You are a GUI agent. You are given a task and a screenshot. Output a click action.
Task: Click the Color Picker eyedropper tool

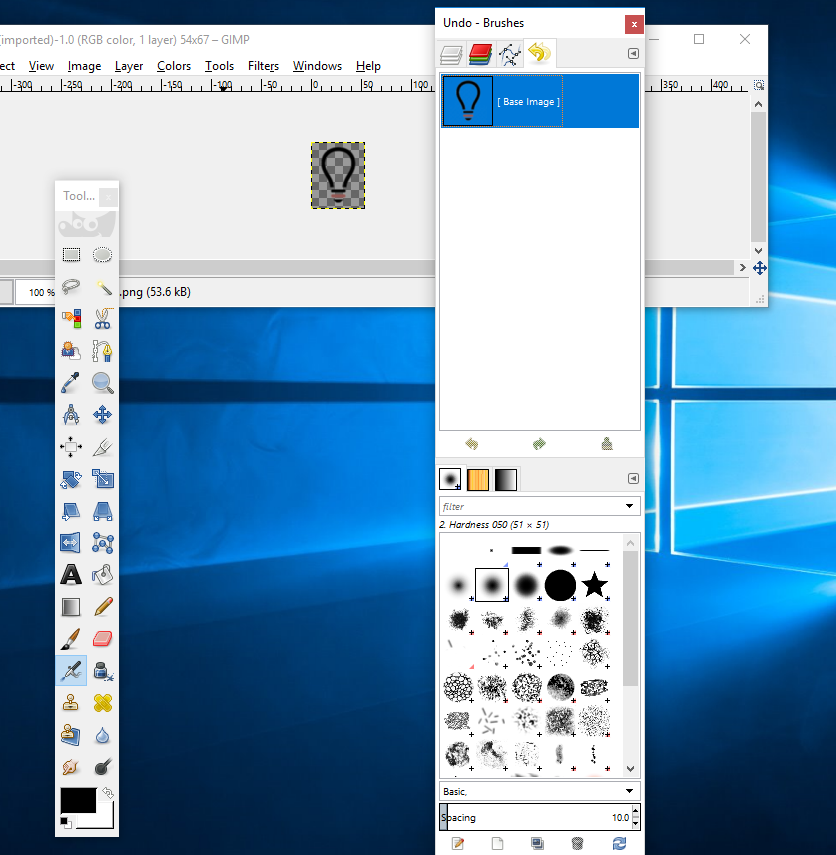[71, 382]
